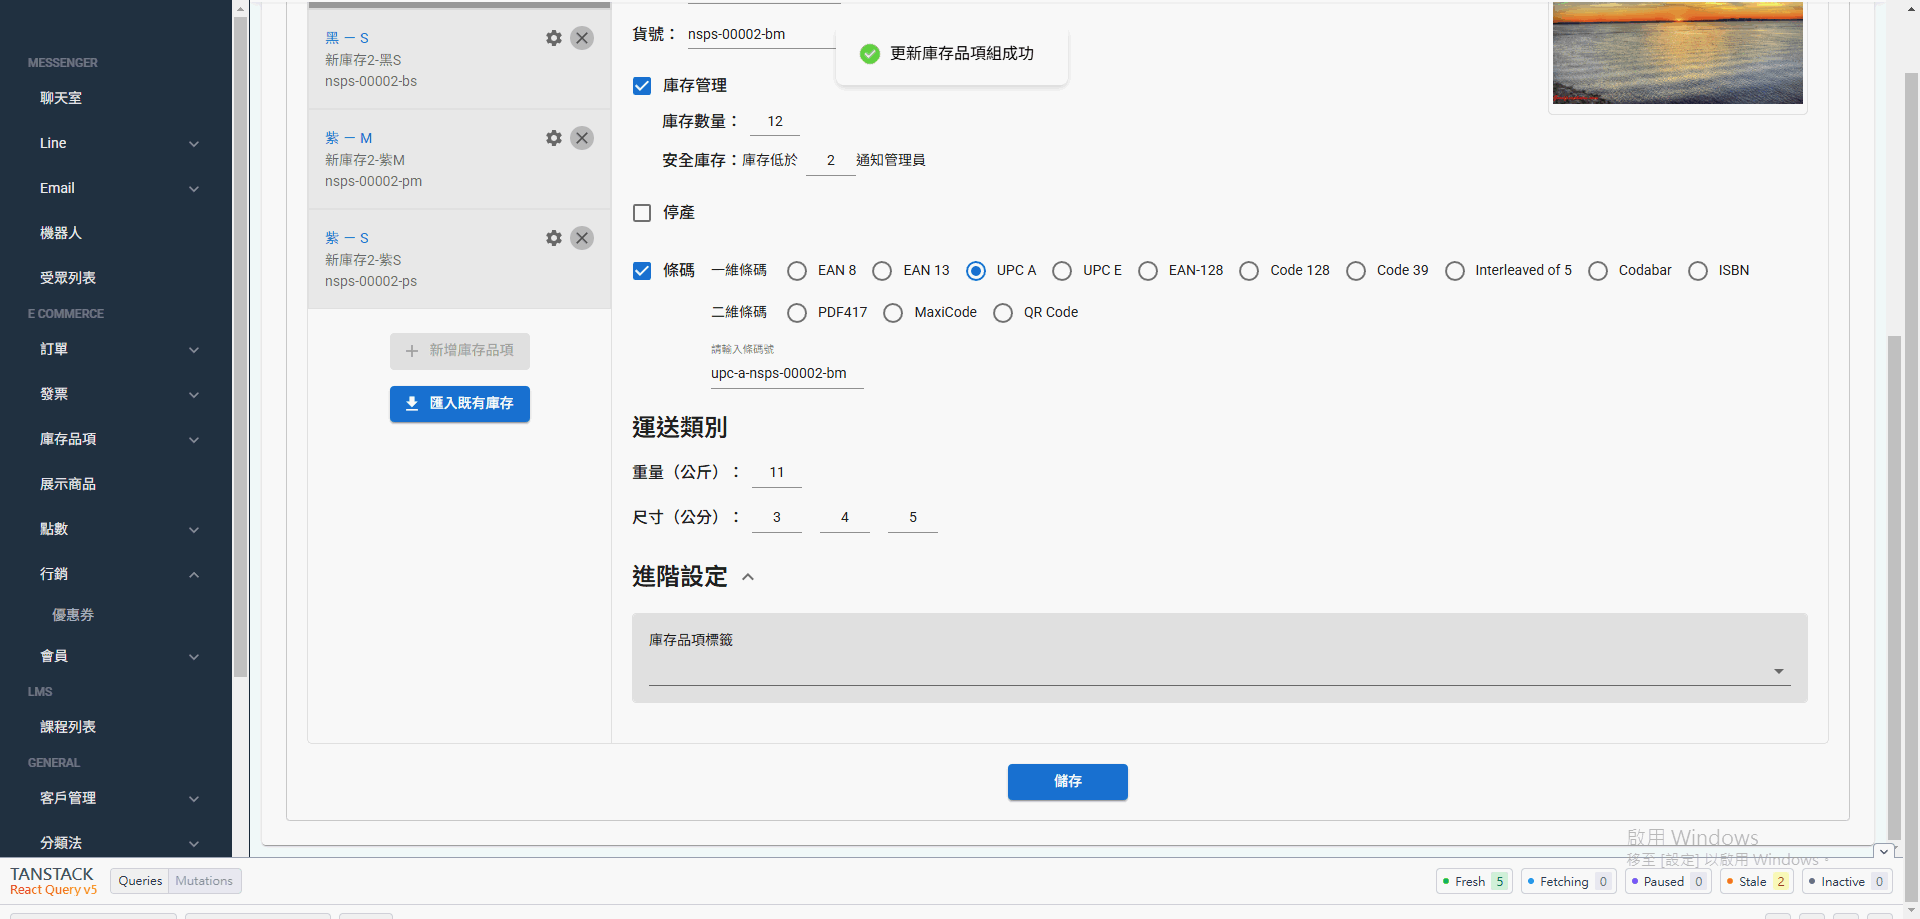Image resolution: width=1920 pixels, height=919 pixels.
Task: Switch to the Mutations devtools tab
Action: click(204, 881)
